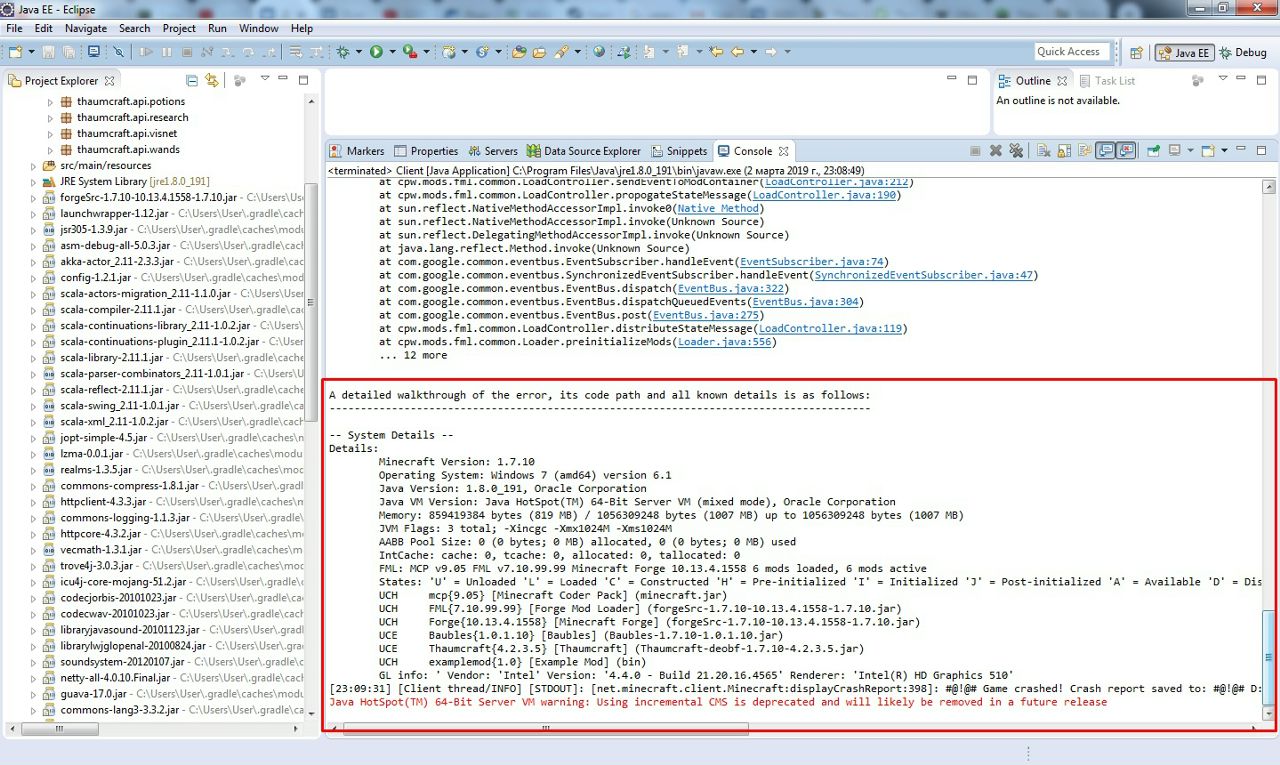Switch to the Markers tab
Image resolution: width=1280 pixels, height=765 pixels.
[357, 151]
